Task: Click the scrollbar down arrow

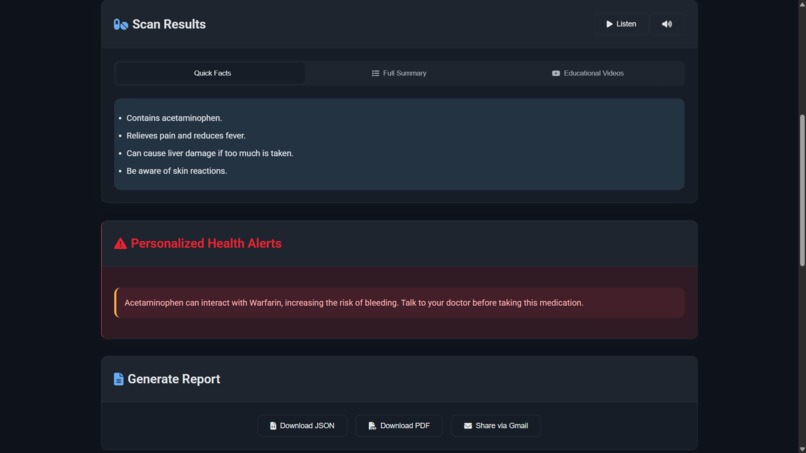Action: coord(802,449)
